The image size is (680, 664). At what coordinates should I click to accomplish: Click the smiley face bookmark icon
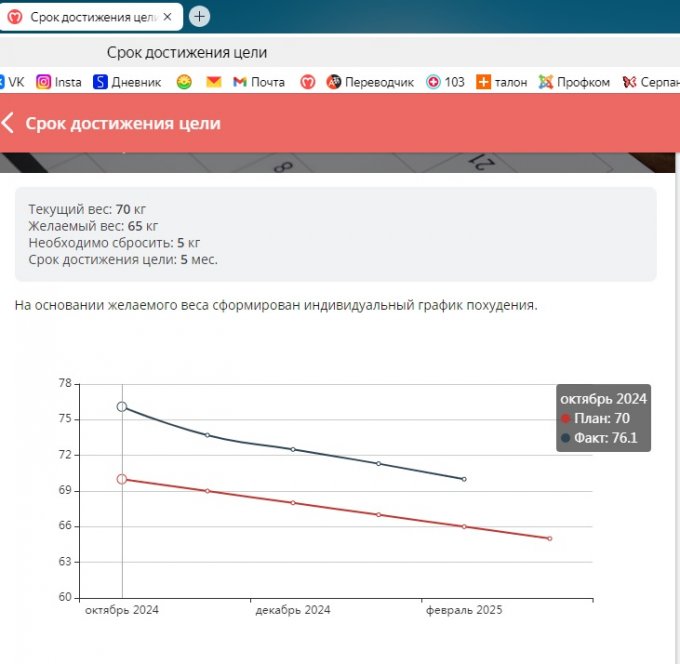click(184, 82)
